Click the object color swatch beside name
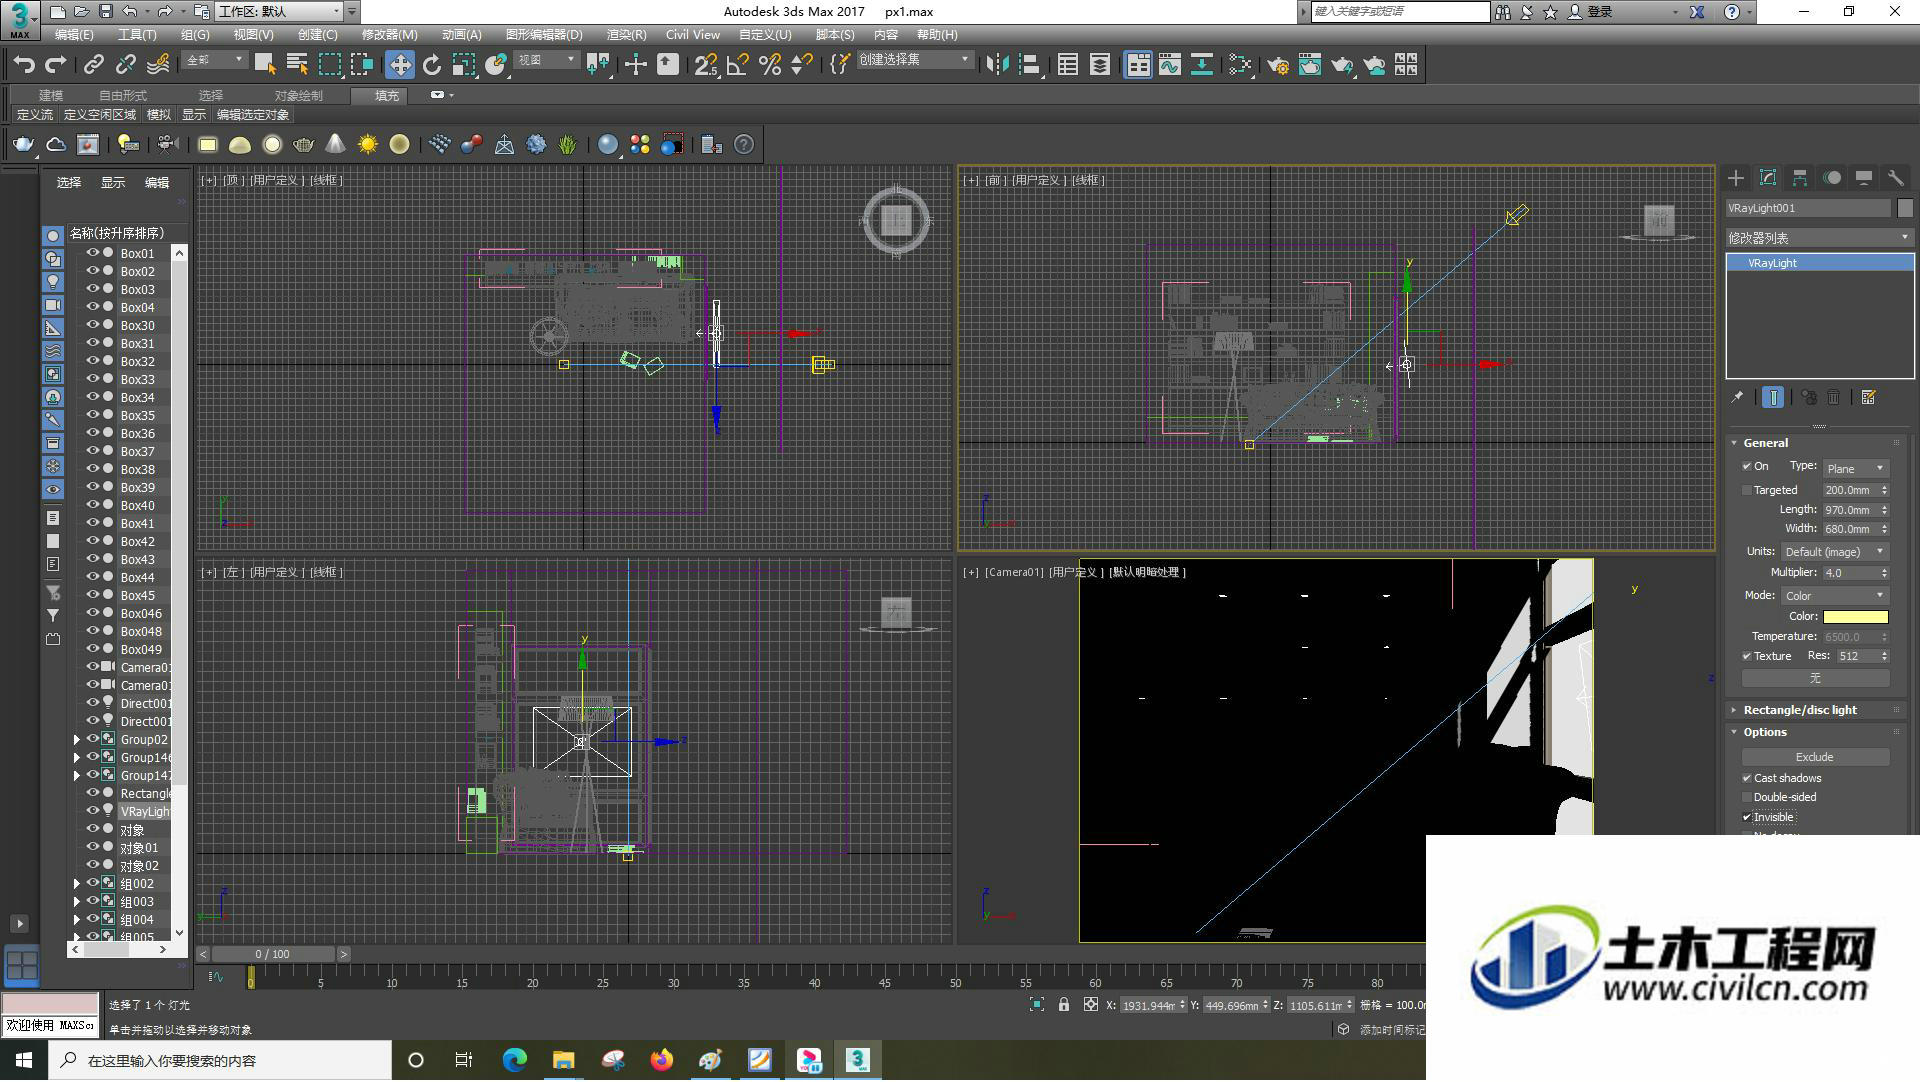Viewport: 1920px width, 1082px height. 1905,208
